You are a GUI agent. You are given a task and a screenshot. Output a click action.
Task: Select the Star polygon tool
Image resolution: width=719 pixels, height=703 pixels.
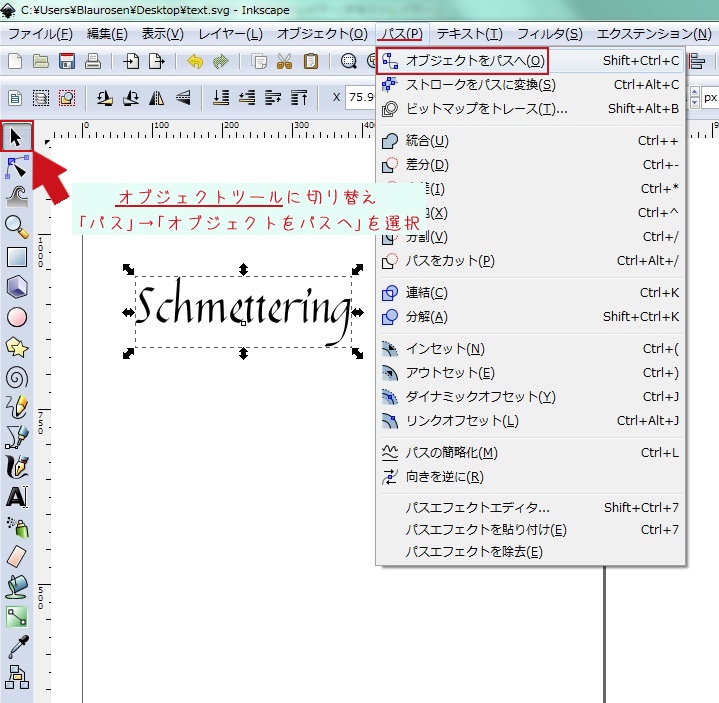pos(16,347)
